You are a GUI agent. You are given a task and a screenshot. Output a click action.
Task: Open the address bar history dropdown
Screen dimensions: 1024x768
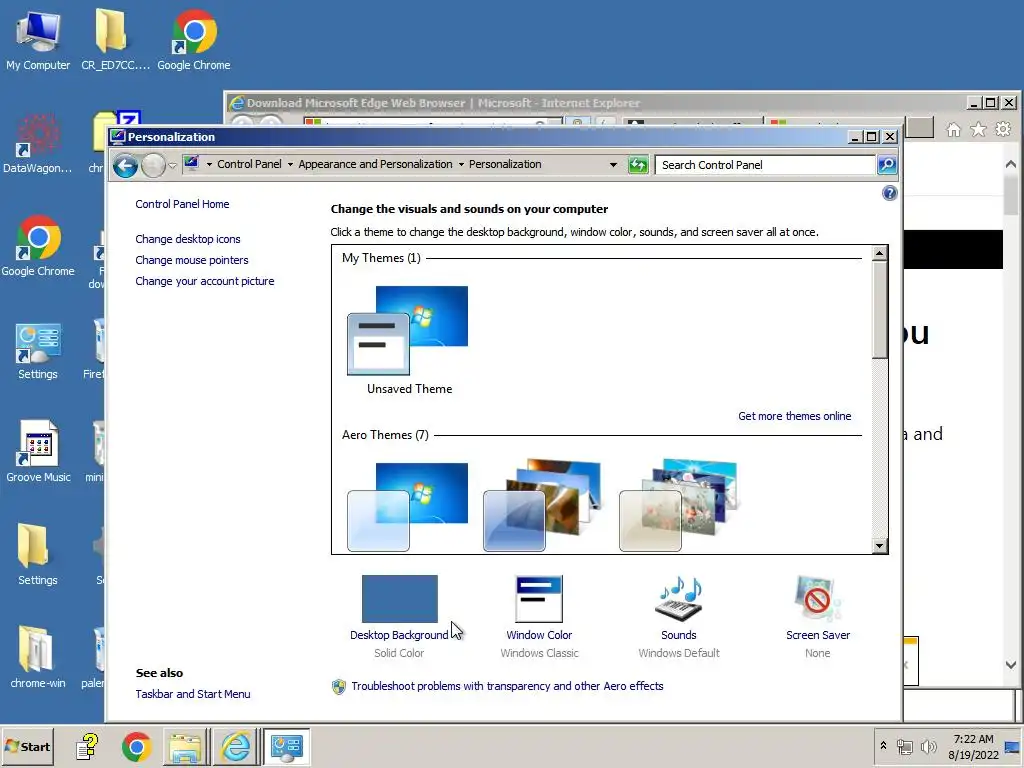[x=613, y=165]
